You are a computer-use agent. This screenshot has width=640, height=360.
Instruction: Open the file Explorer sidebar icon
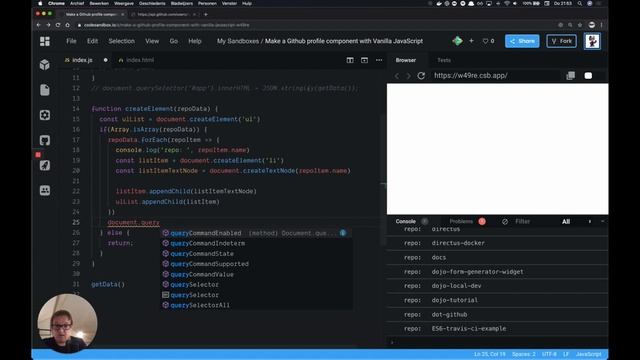pyautogui.click(x=45, y=90)
